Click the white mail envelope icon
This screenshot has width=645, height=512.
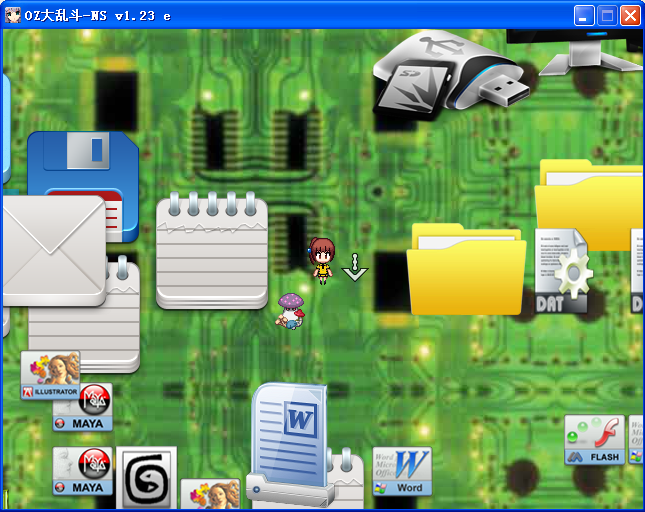[53, 251]
